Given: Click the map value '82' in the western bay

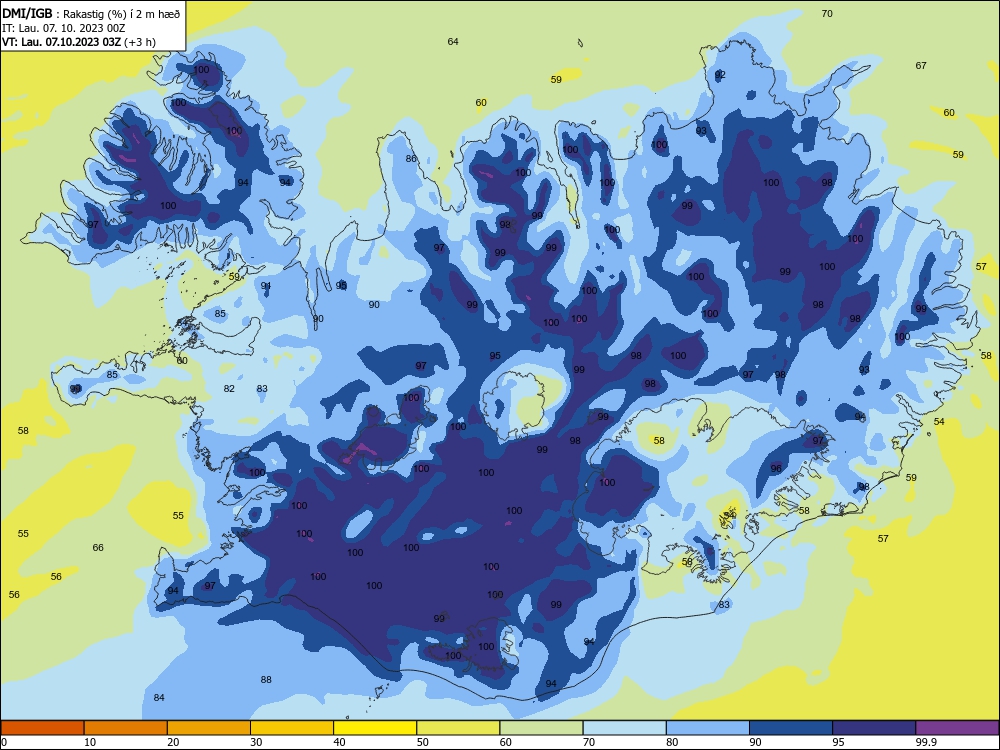Looking at the screenshot, I should pos(229,388).
